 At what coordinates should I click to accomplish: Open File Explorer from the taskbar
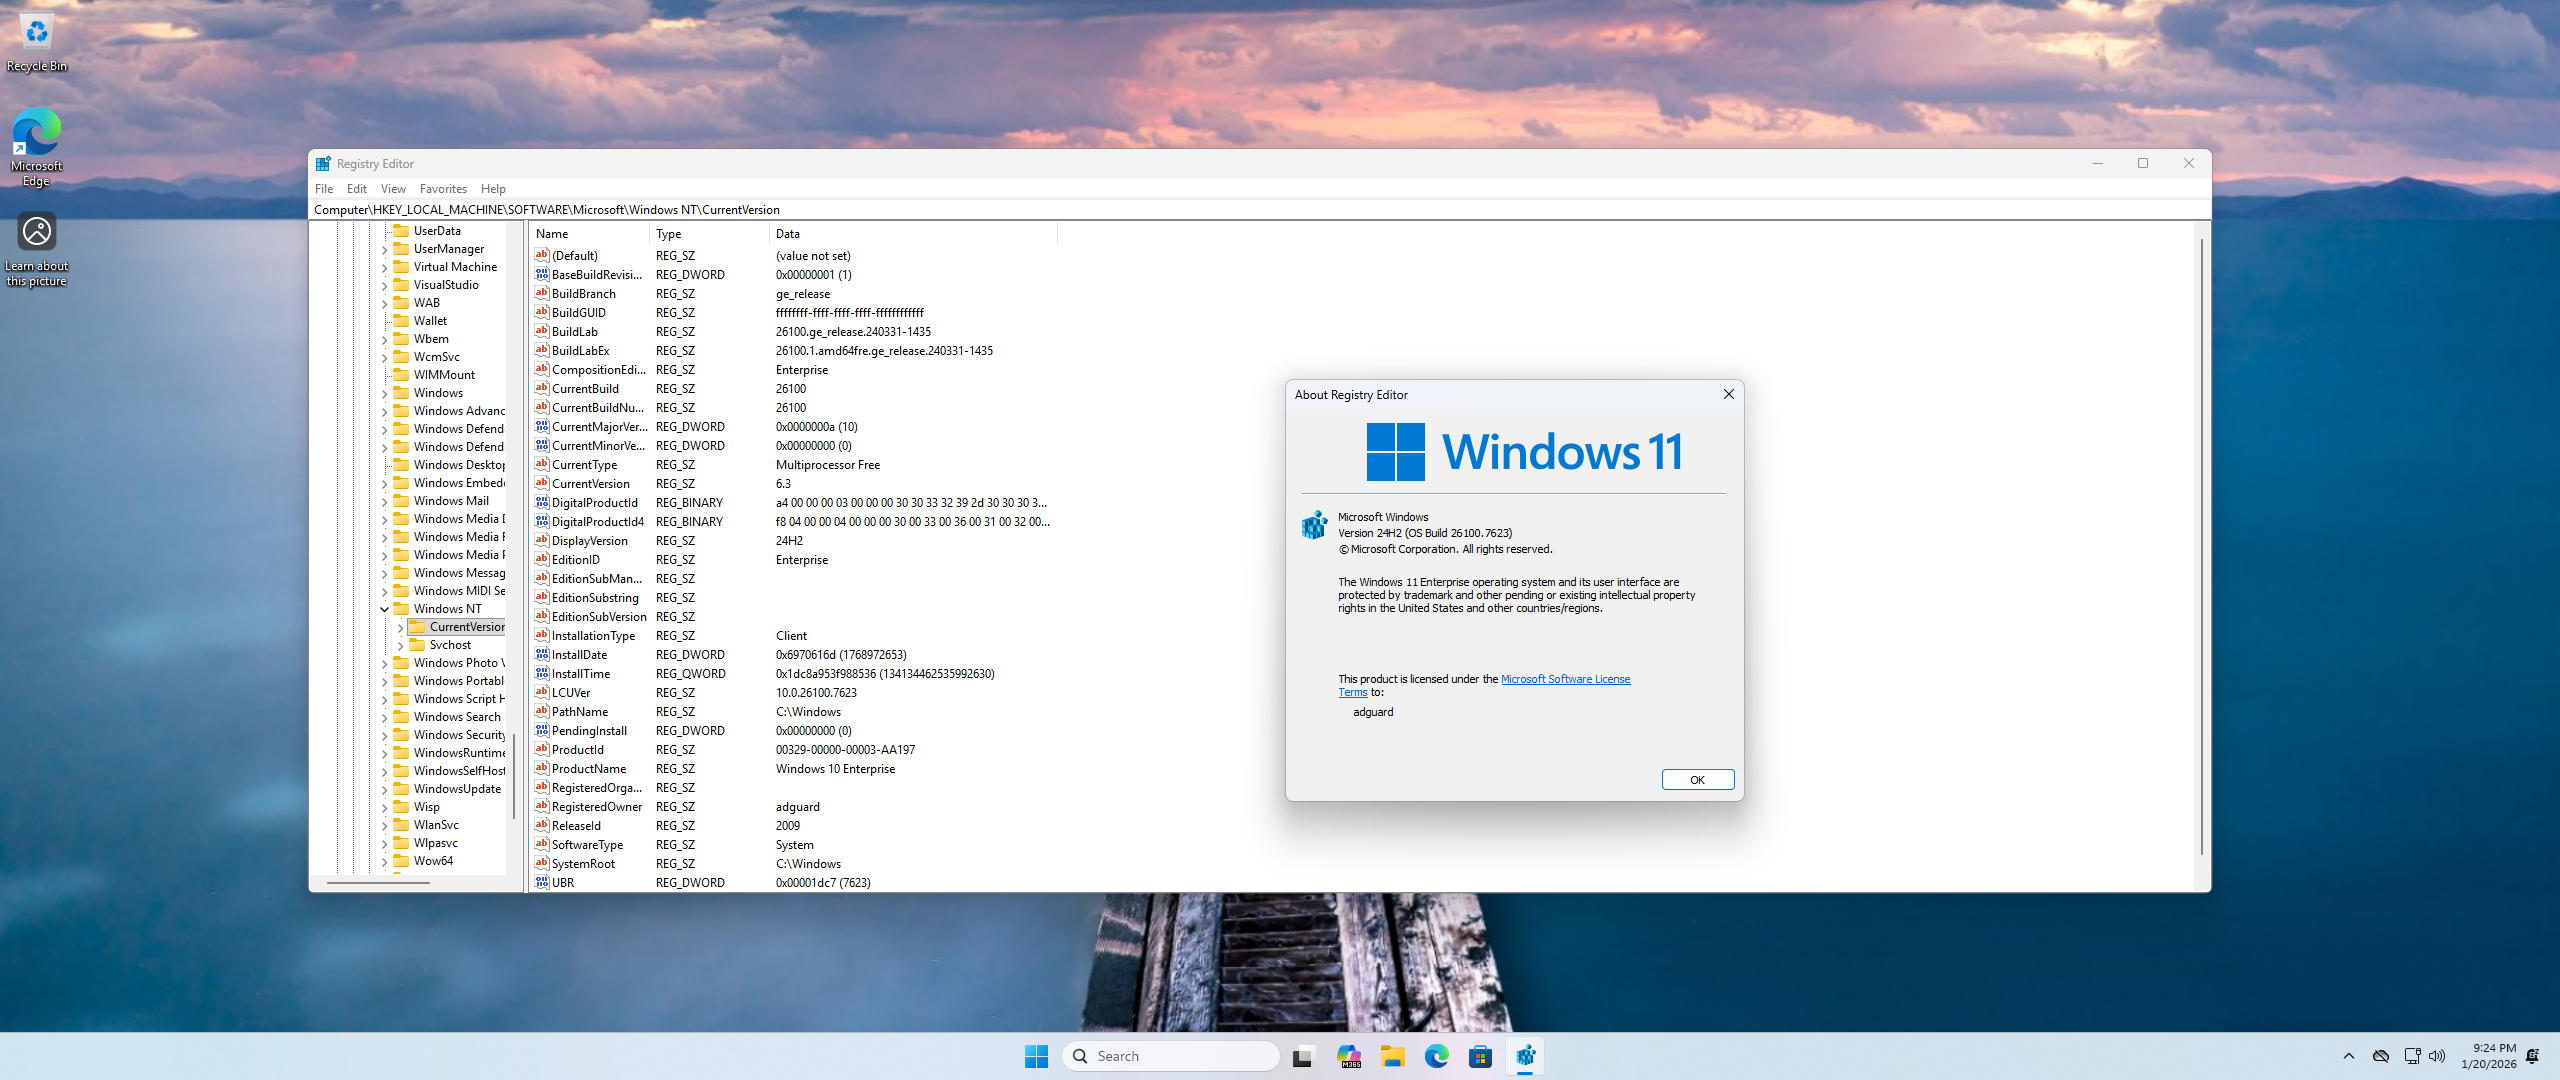pos(1392,1056)
